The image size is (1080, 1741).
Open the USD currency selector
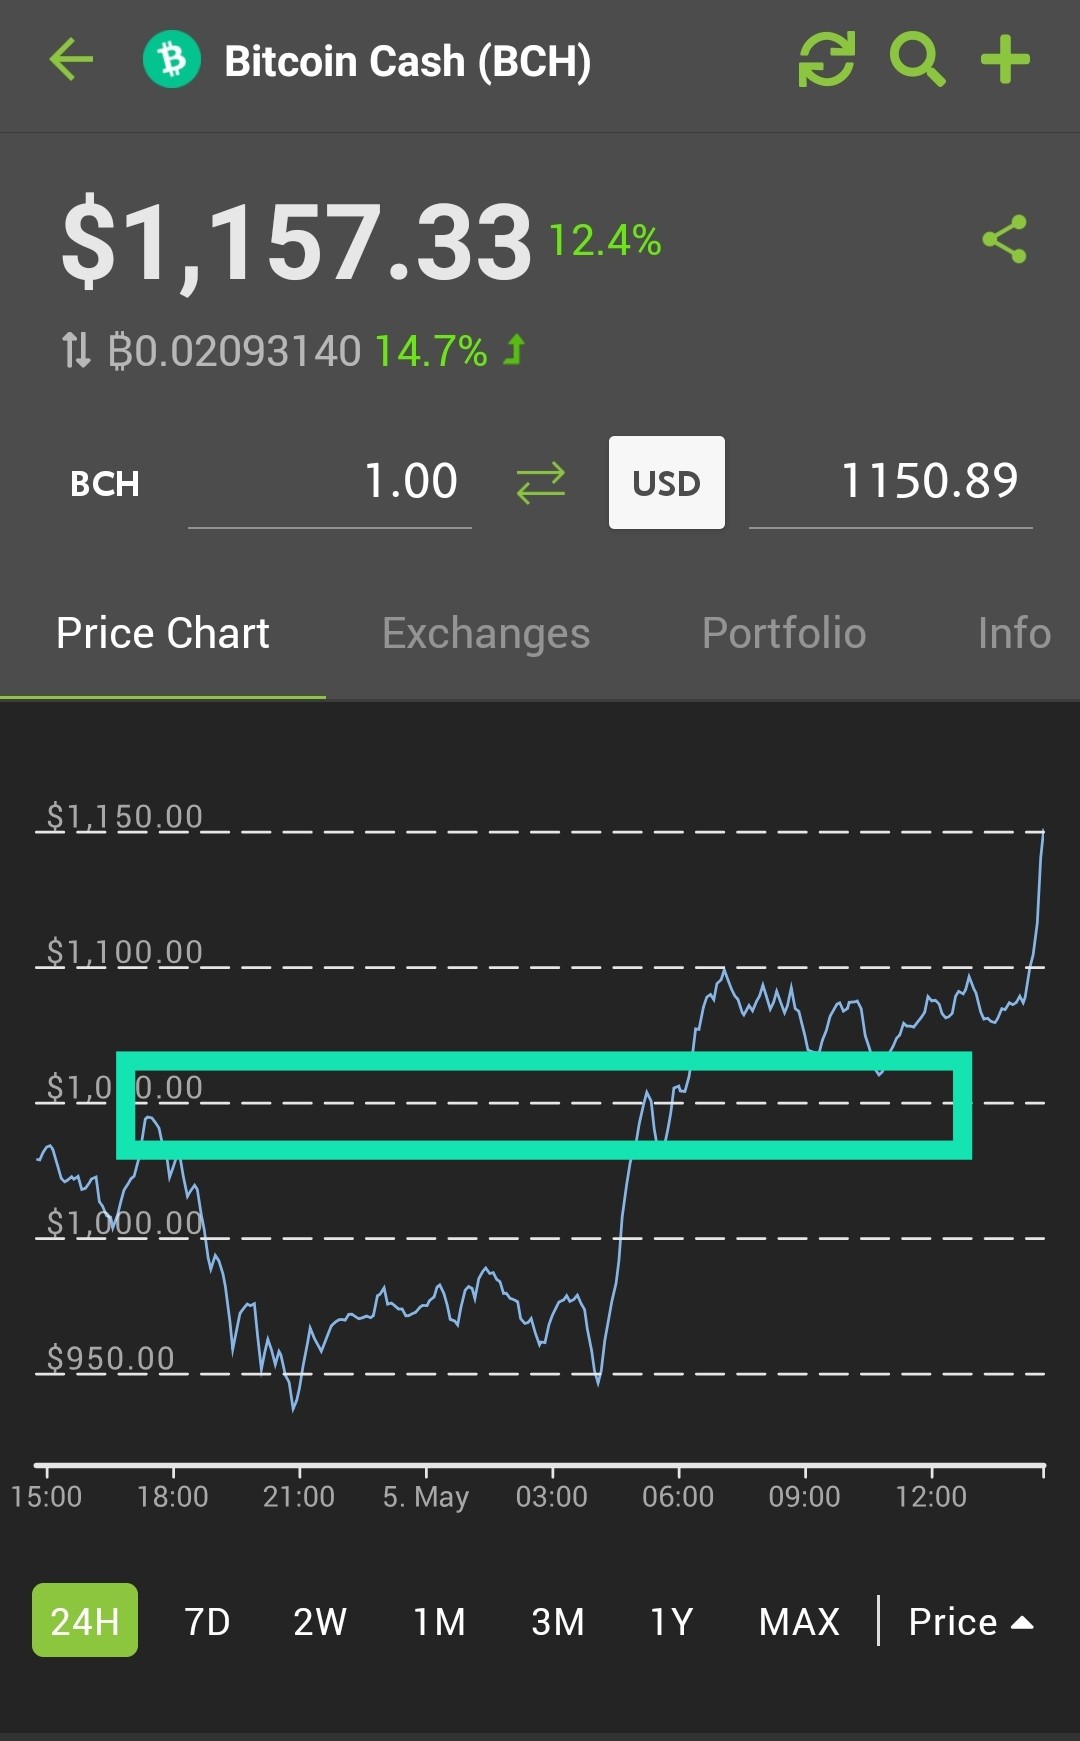pos(667,482)
